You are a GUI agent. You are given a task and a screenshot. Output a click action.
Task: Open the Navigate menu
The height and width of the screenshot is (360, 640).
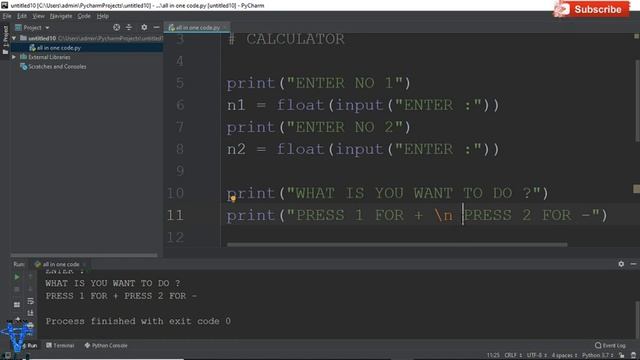pyautogui.click(x=61, y=16)
